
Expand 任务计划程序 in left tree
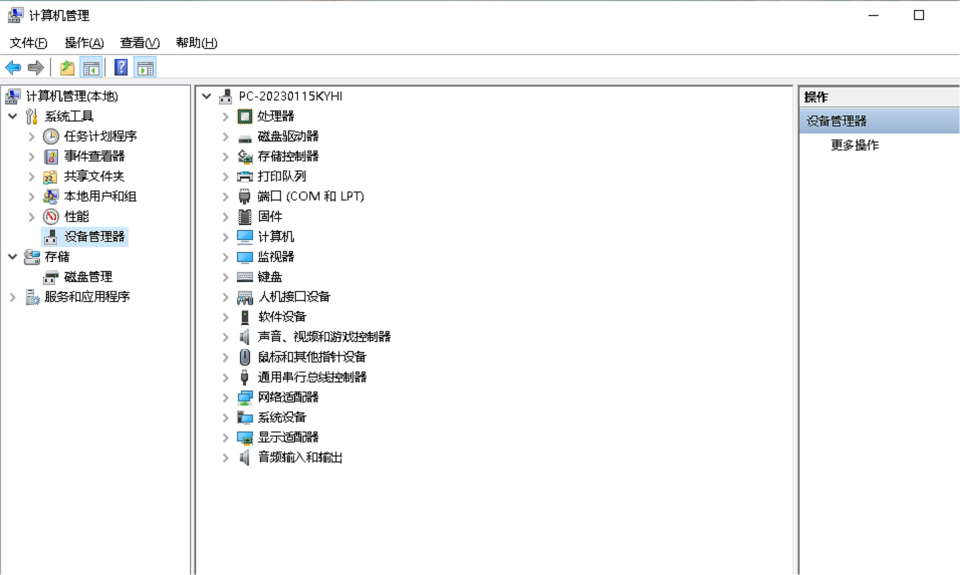click(x=31, y=137)
